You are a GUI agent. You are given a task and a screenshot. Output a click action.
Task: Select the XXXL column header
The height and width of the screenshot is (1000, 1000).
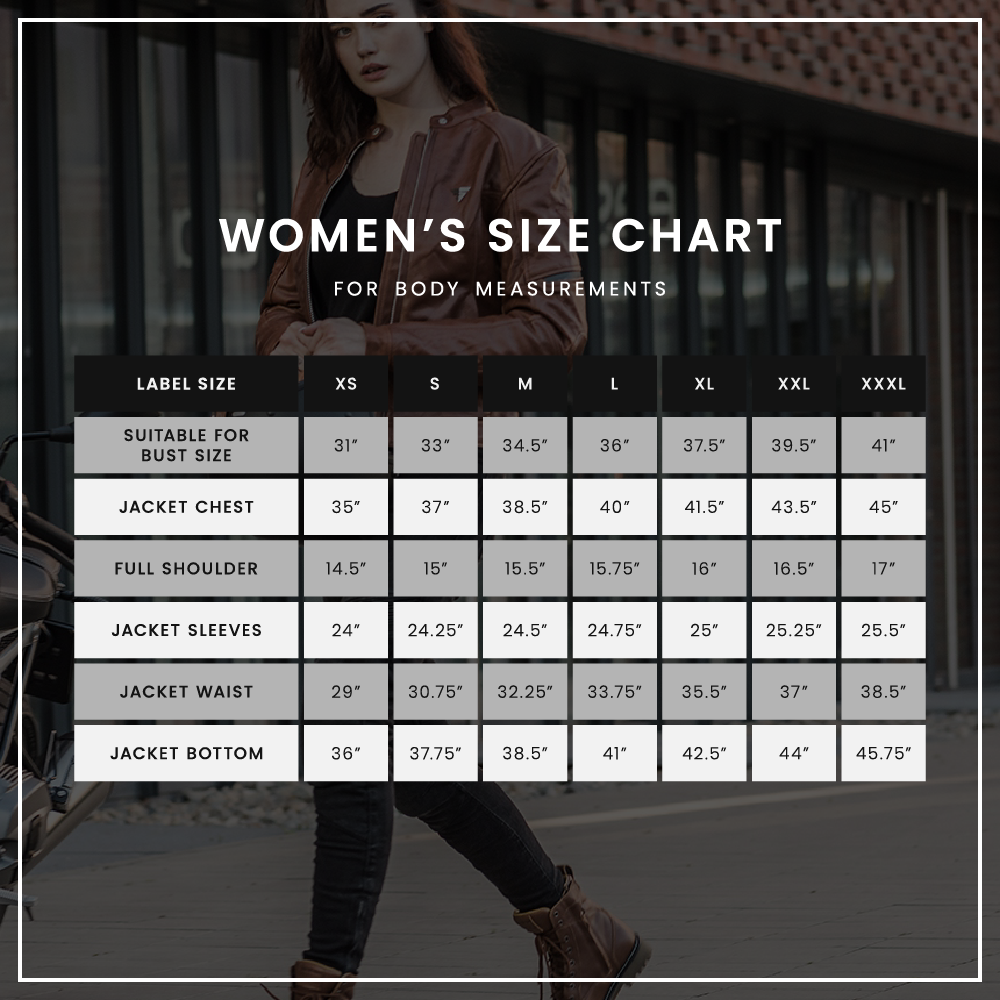pos(883,383)
